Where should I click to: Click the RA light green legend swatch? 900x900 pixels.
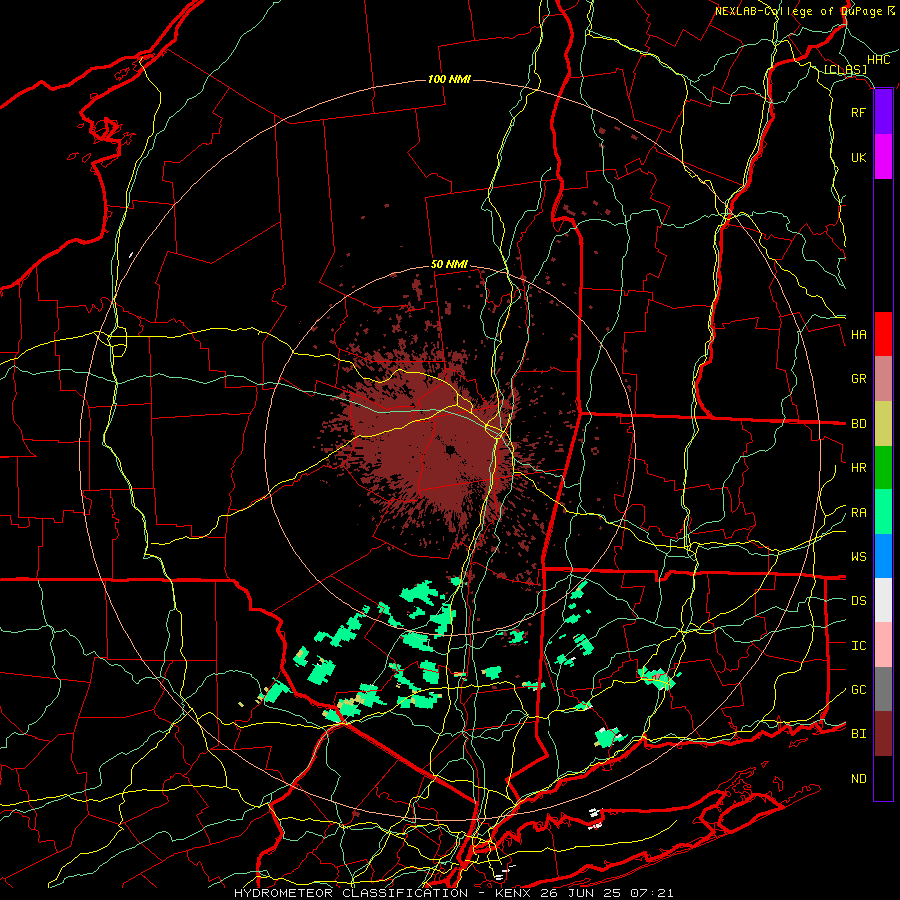(883, 512)
